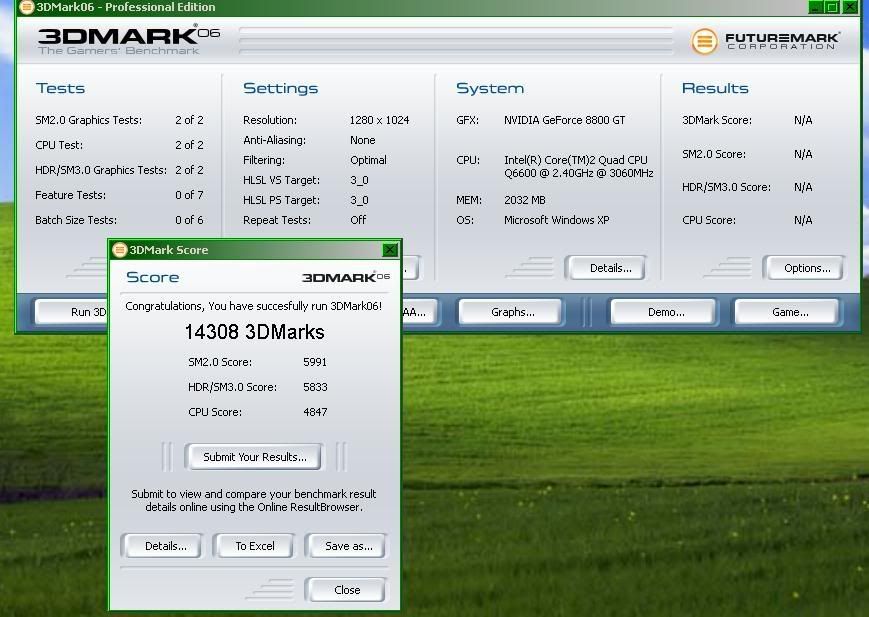Click the Feature Tests count 0 of 7
This screenshot has width=869, height=617.
click(189, 195)
